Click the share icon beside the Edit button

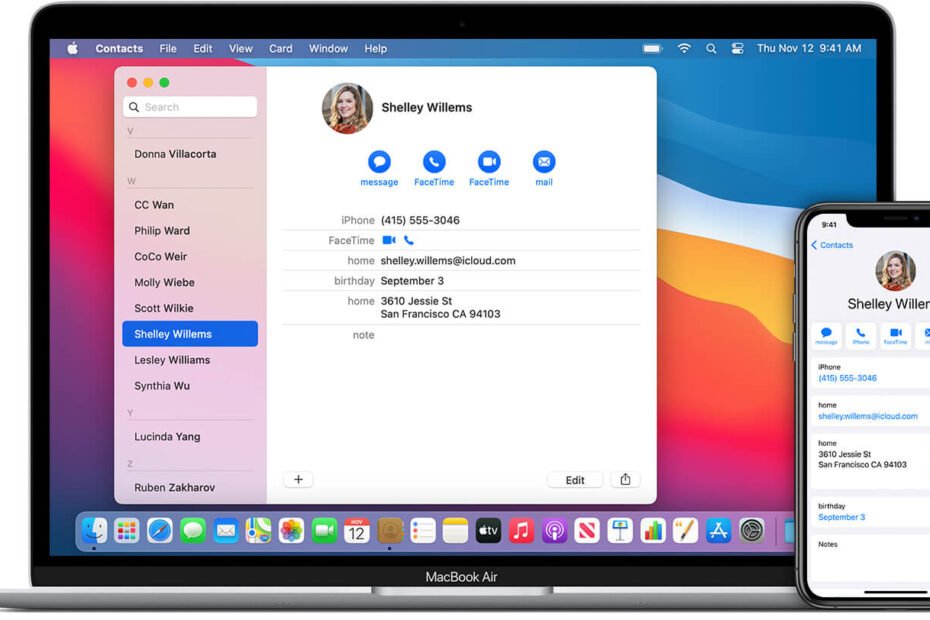point(625,479)
